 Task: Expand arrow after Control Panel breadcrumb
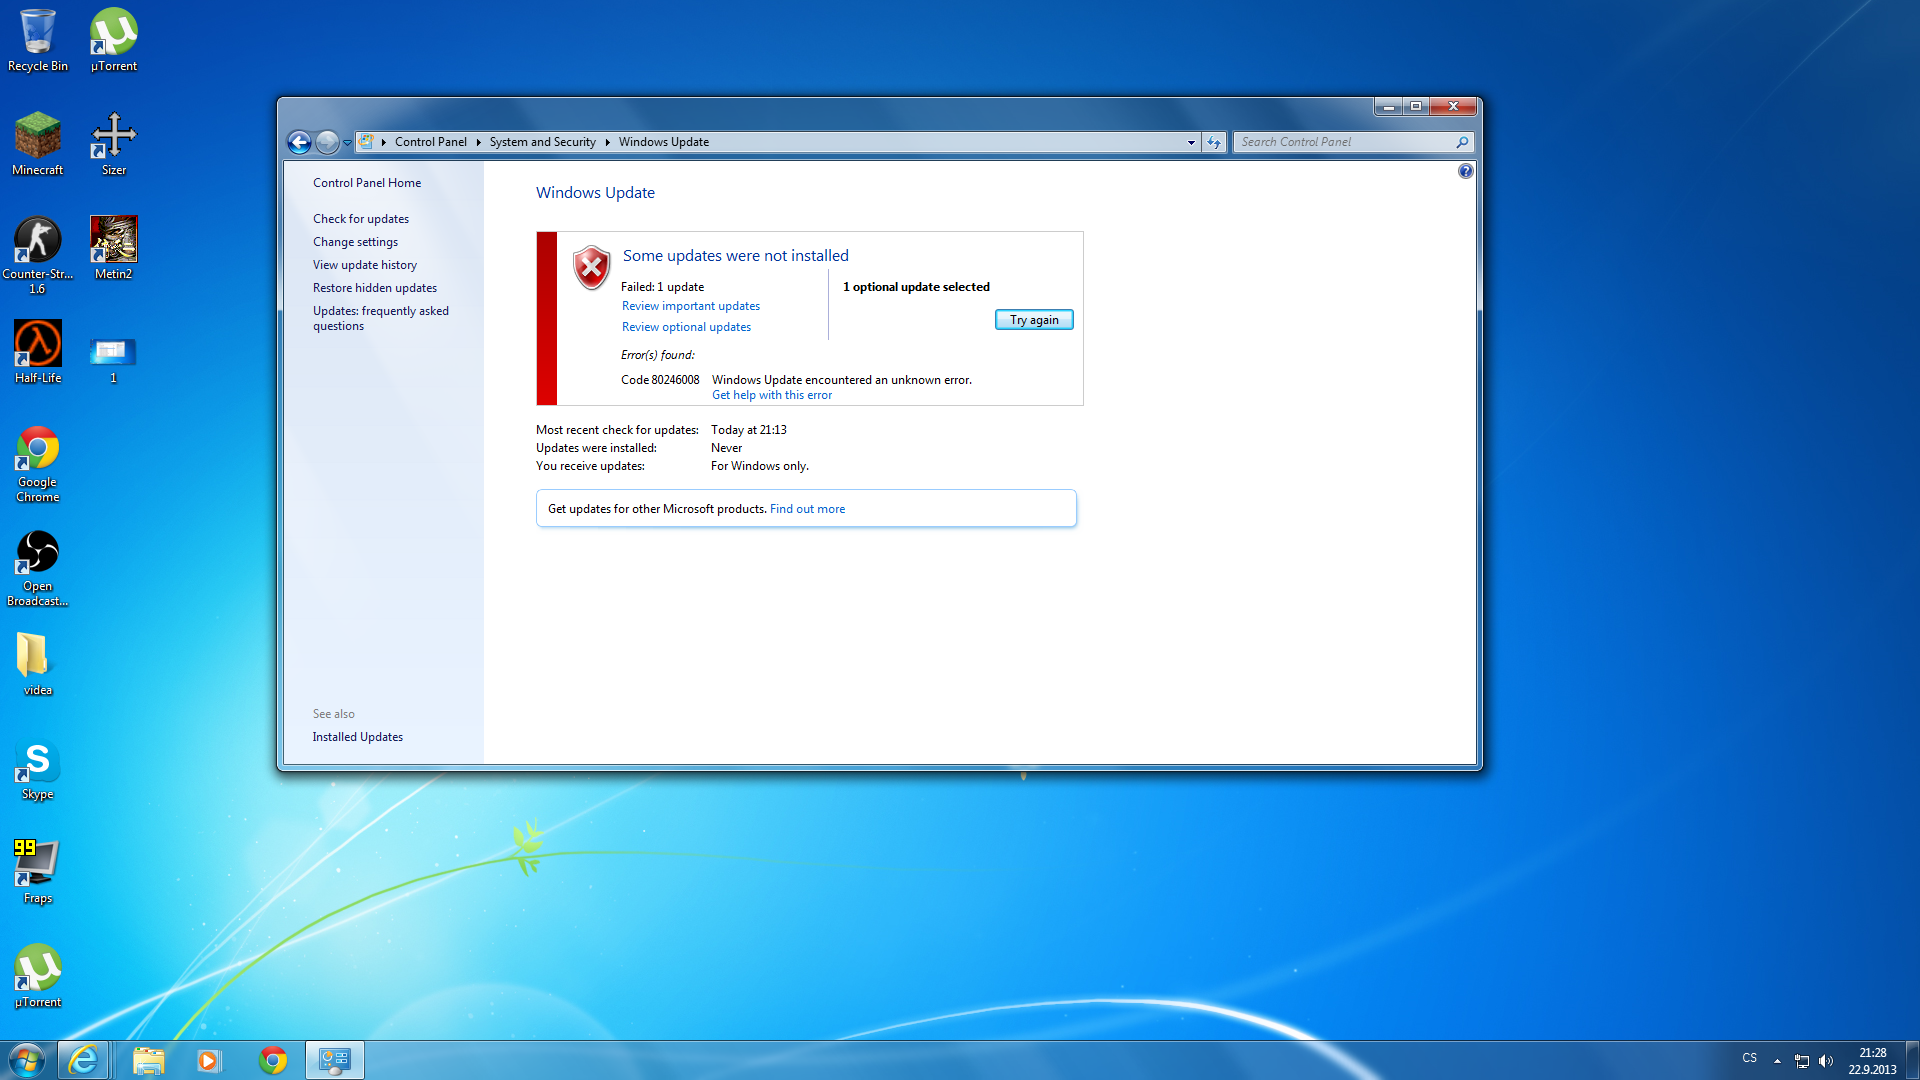pos(479,142)
